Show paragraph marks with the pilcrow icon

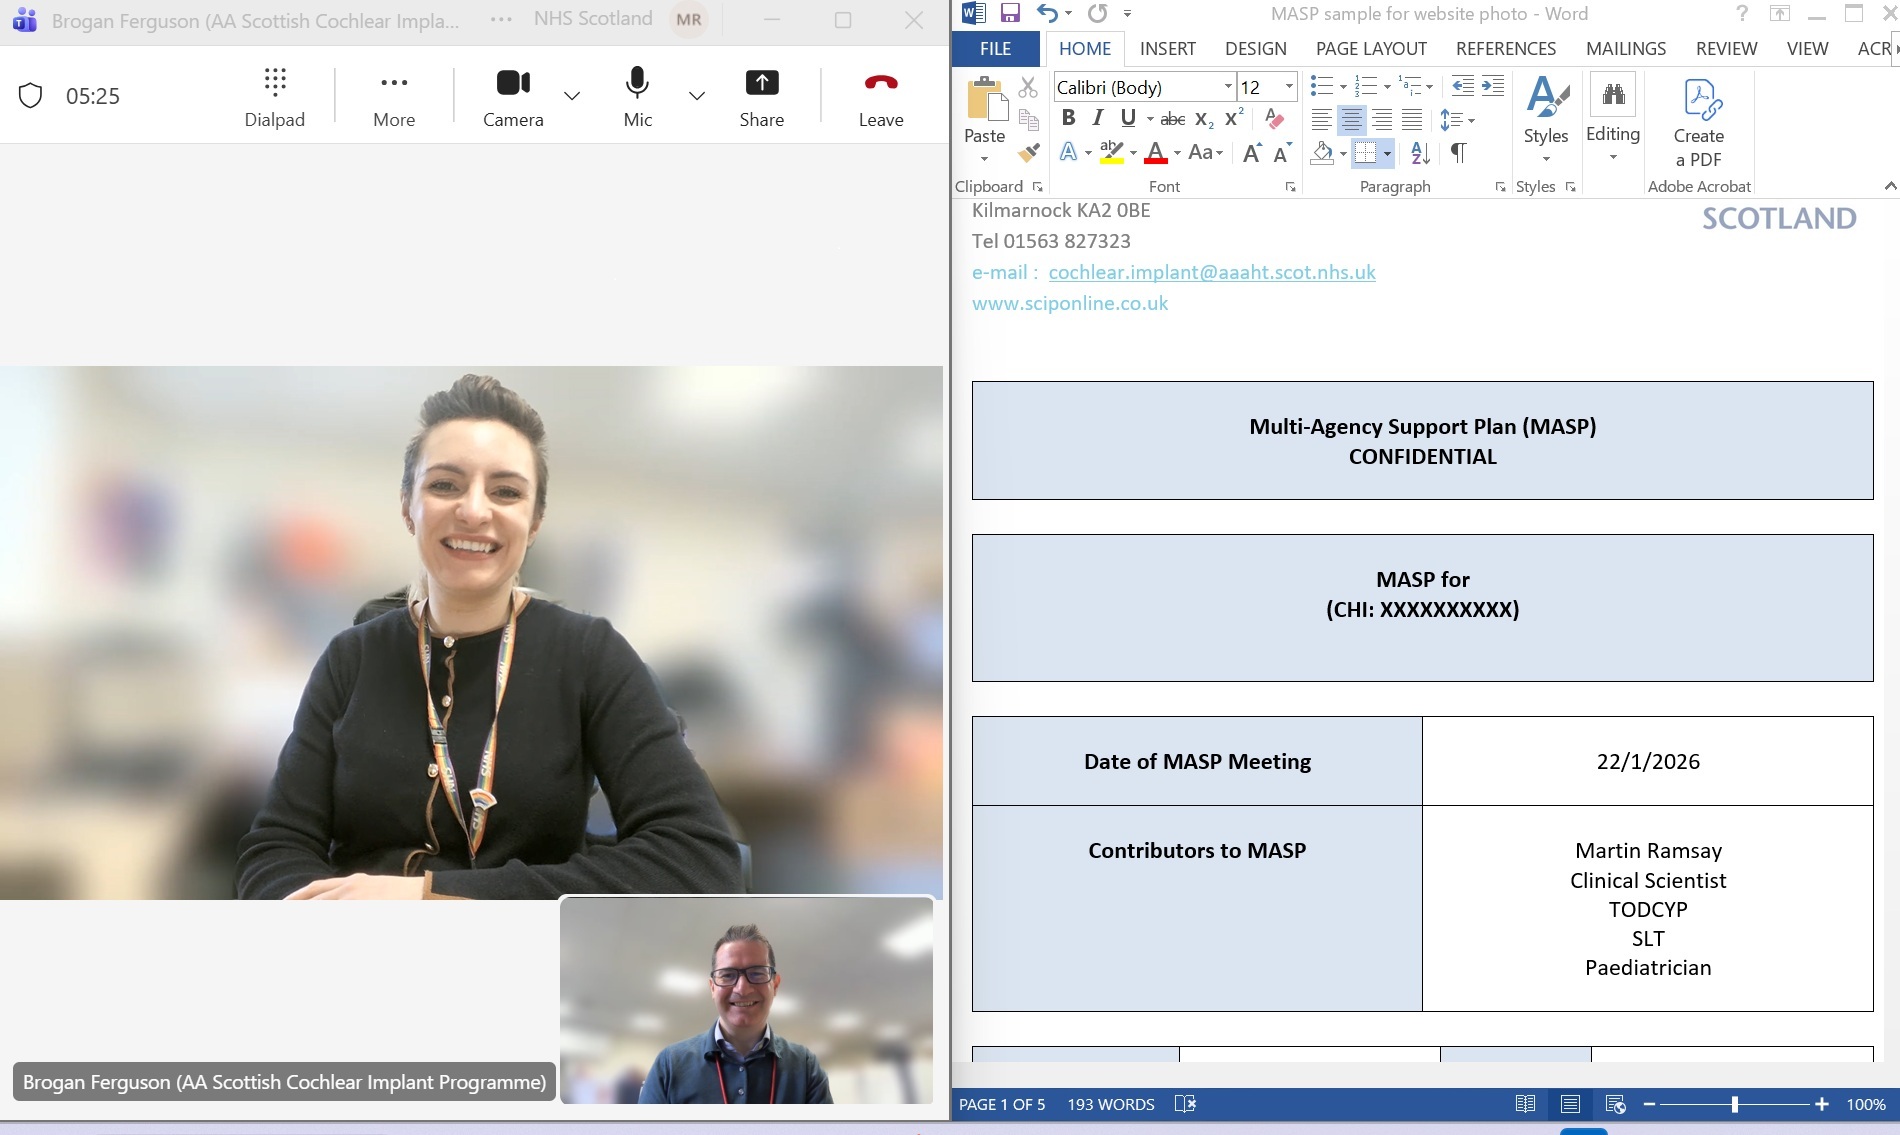point(1459,153)
